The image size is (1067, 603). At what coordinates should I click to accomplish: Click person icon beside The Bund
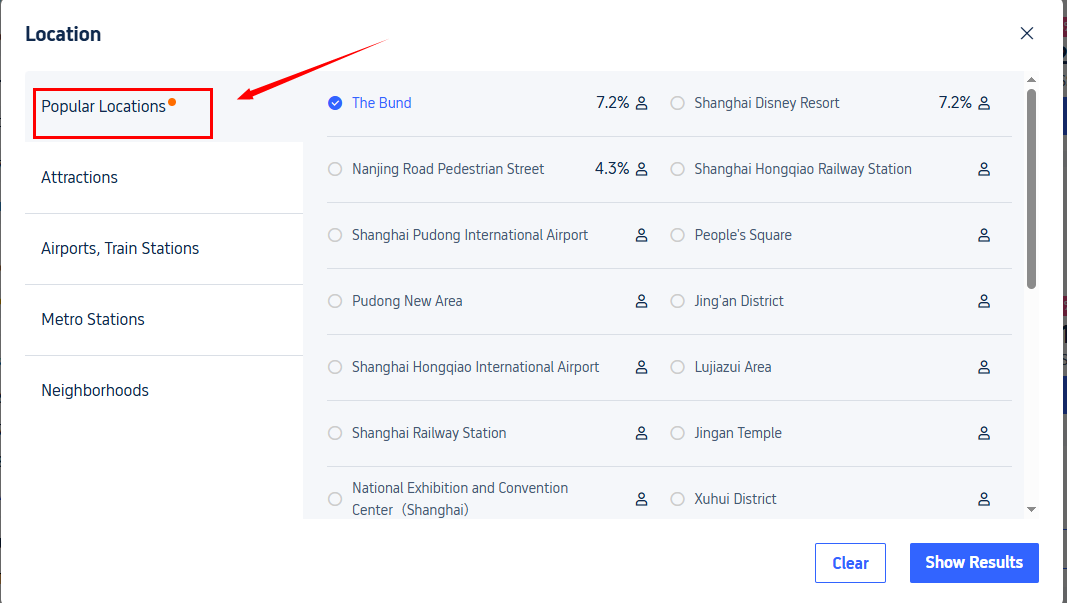[x=642, y=103]
